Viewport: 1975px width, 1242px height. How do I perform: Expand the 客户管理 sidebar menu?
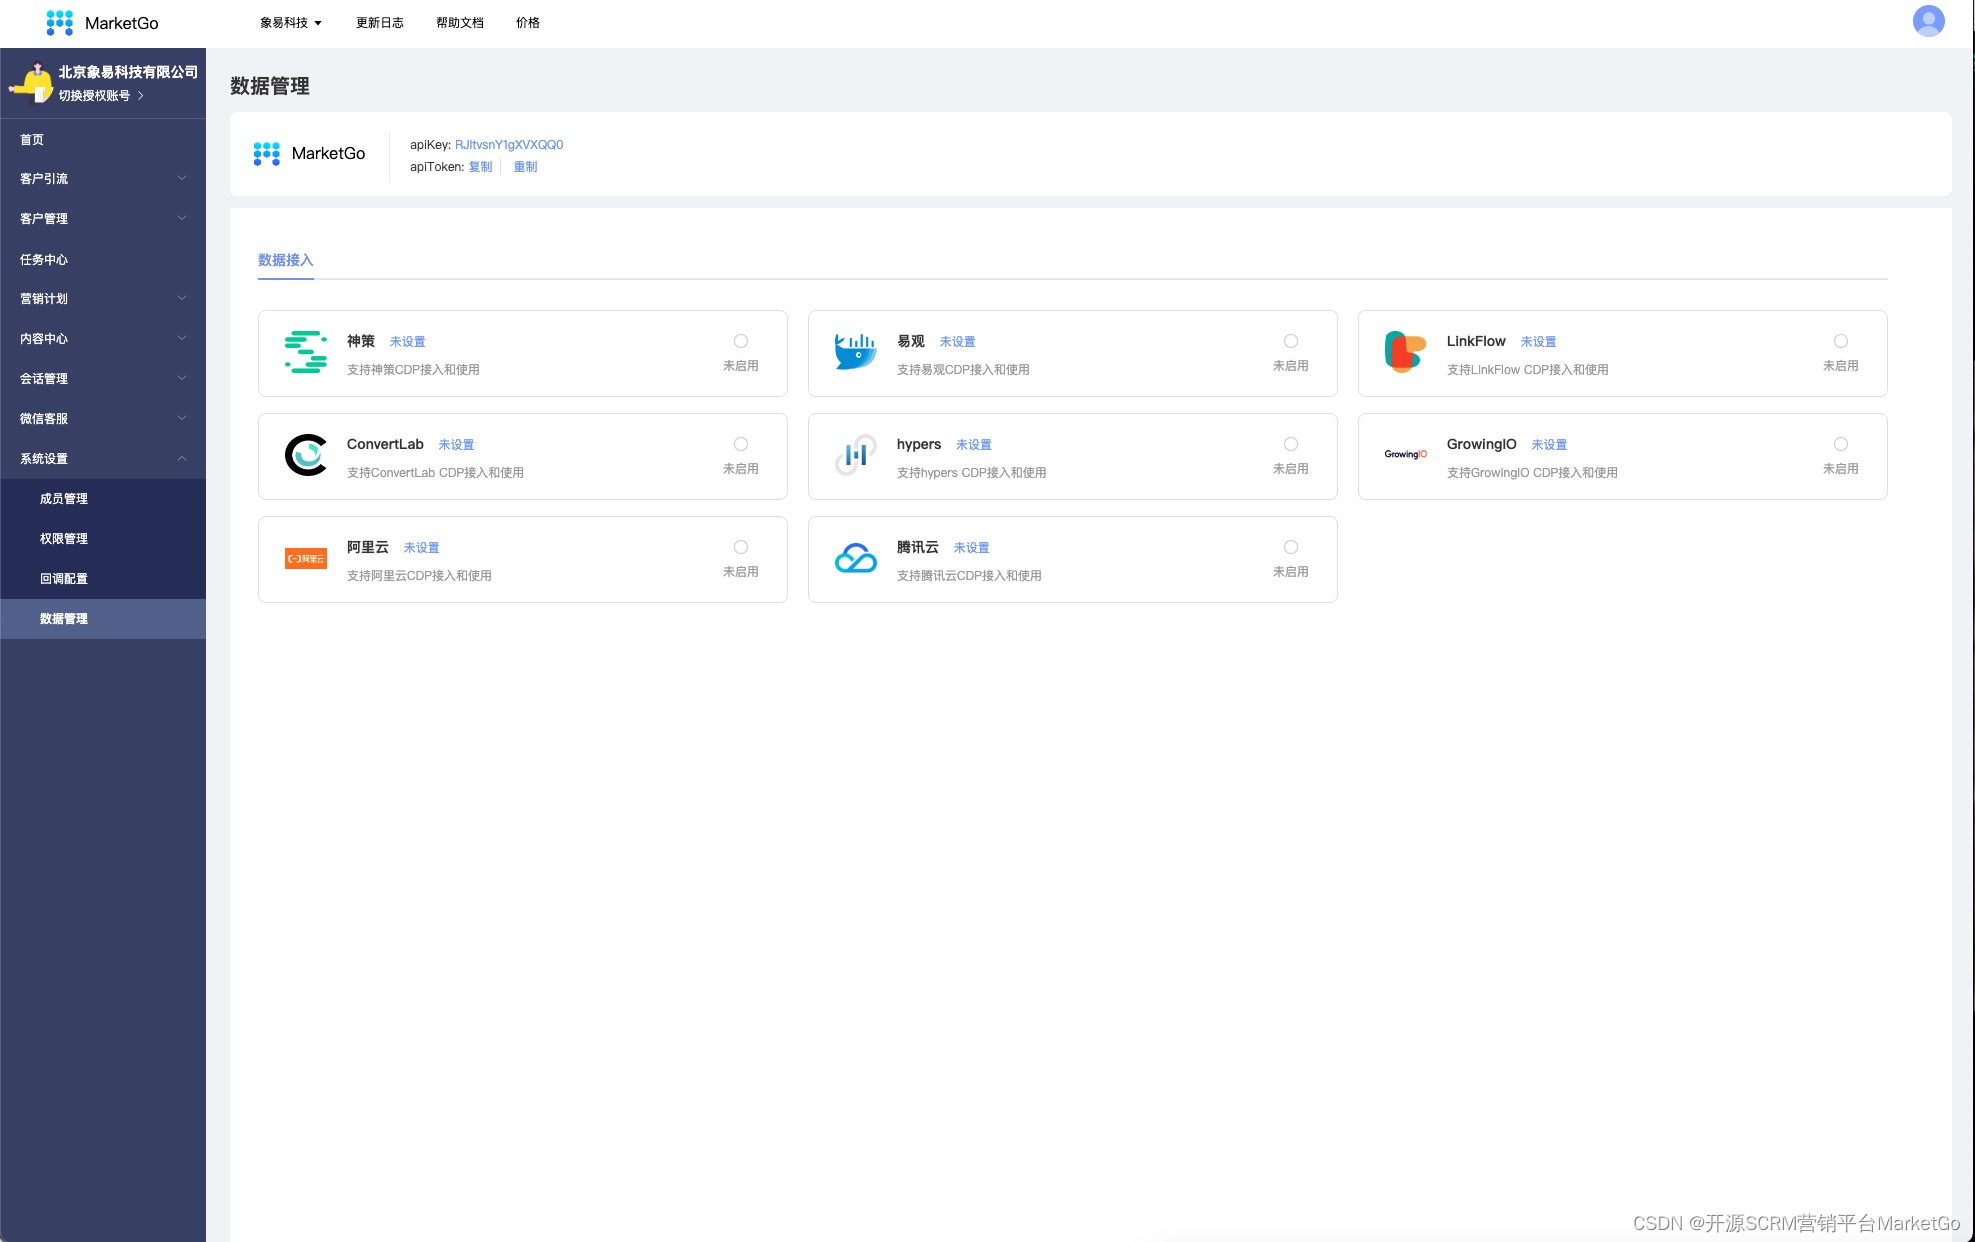(103, 219)
